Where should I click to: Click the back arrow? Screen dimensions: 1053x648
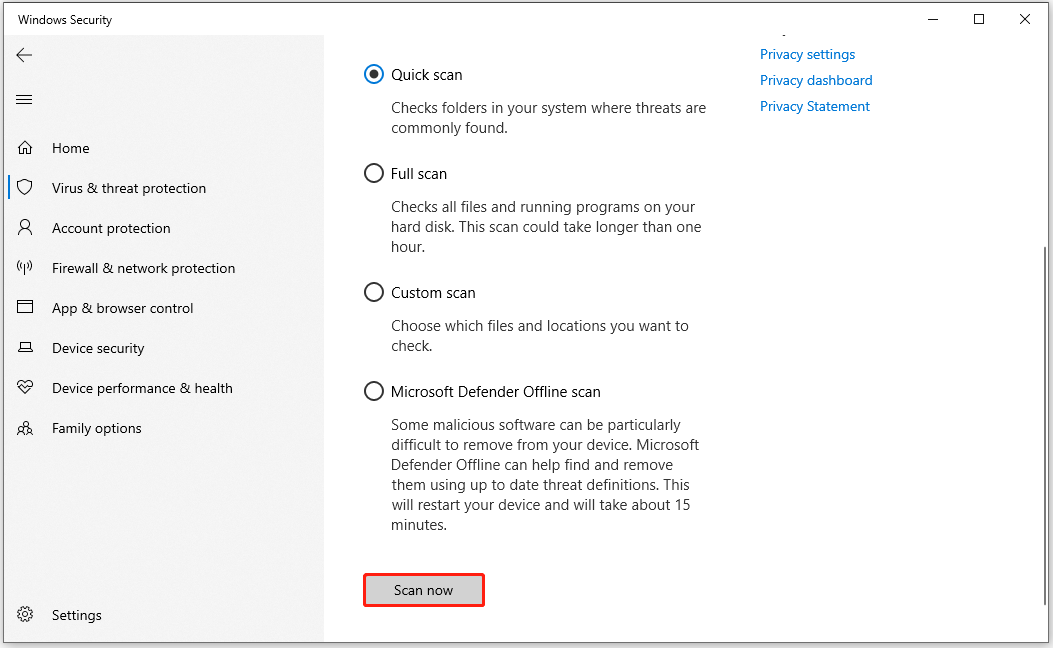(24, 55)
